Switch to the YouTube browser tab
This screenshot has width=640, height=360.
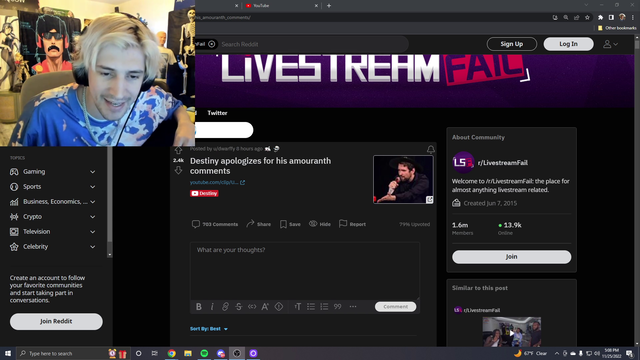281,6
